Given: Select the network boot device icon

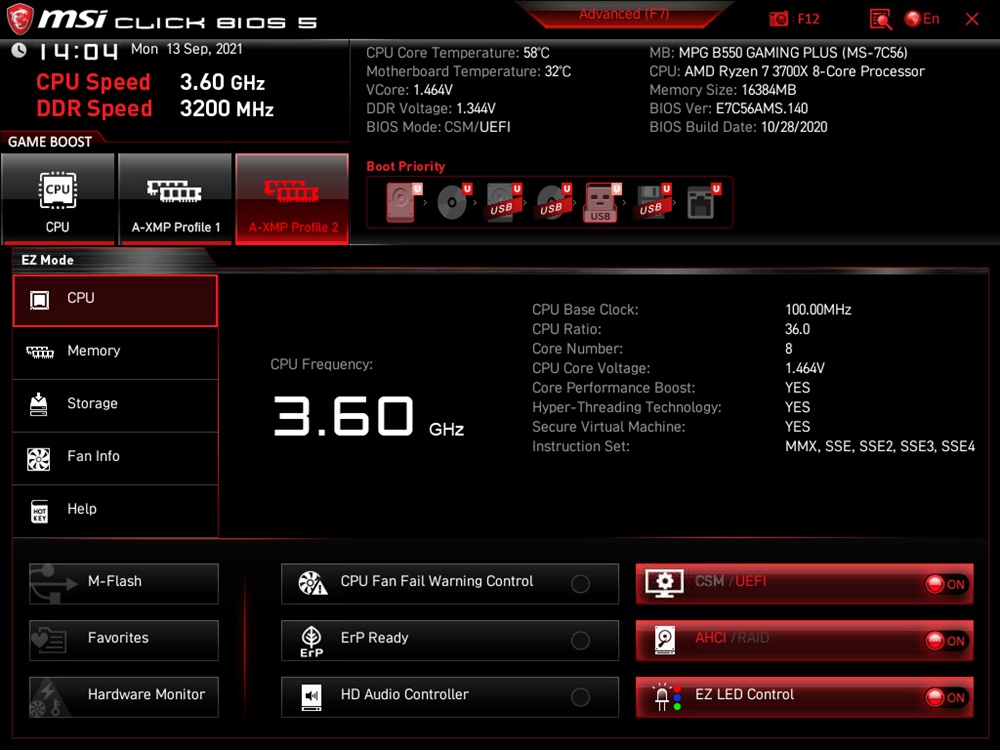Looking at the screenshot, I should [x=703, y=202].
